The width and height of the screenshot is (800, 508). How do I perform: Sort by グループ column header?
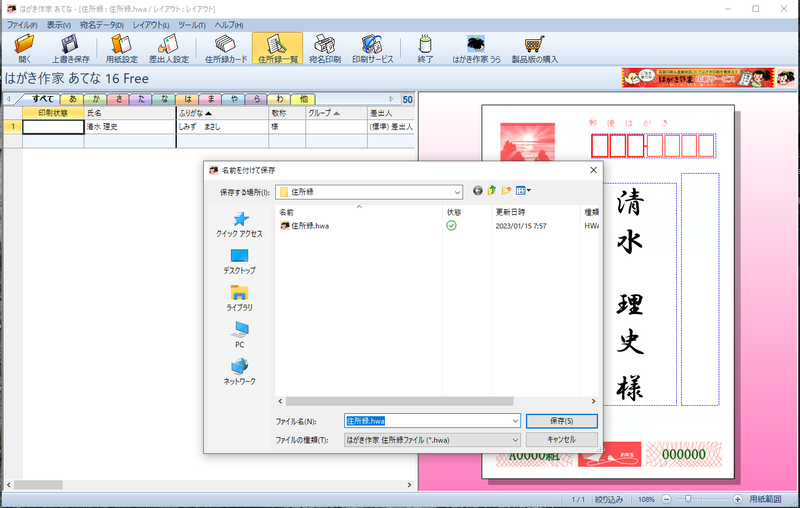tap(336, 113)
